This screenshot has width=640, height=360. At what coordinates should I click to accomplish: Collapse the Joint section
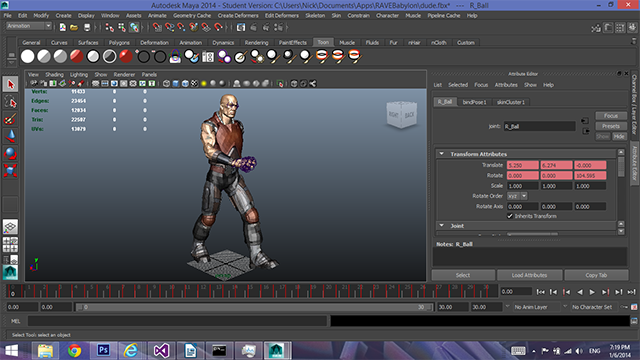[442, 225]
